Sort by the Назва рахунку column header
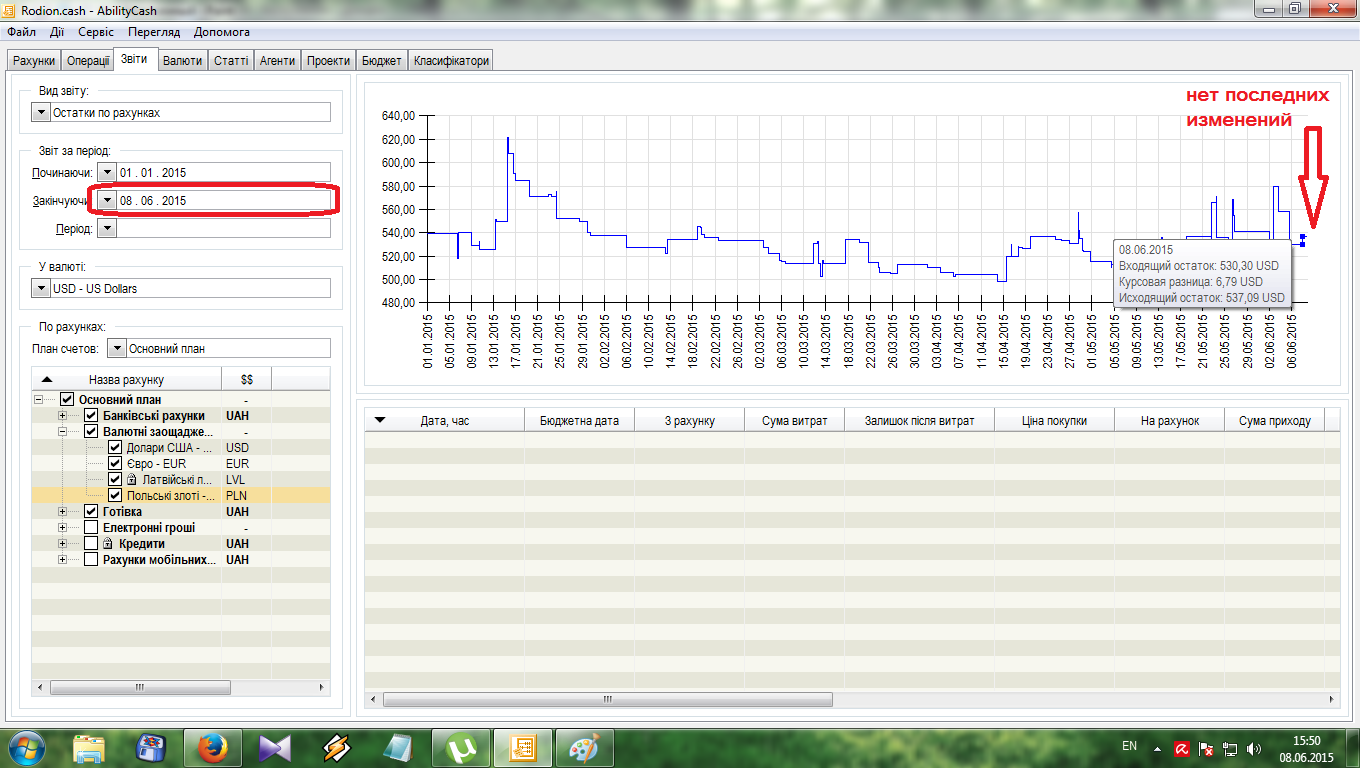The width and height of the screenshot is (1360, 768). [x=126, y=380]
